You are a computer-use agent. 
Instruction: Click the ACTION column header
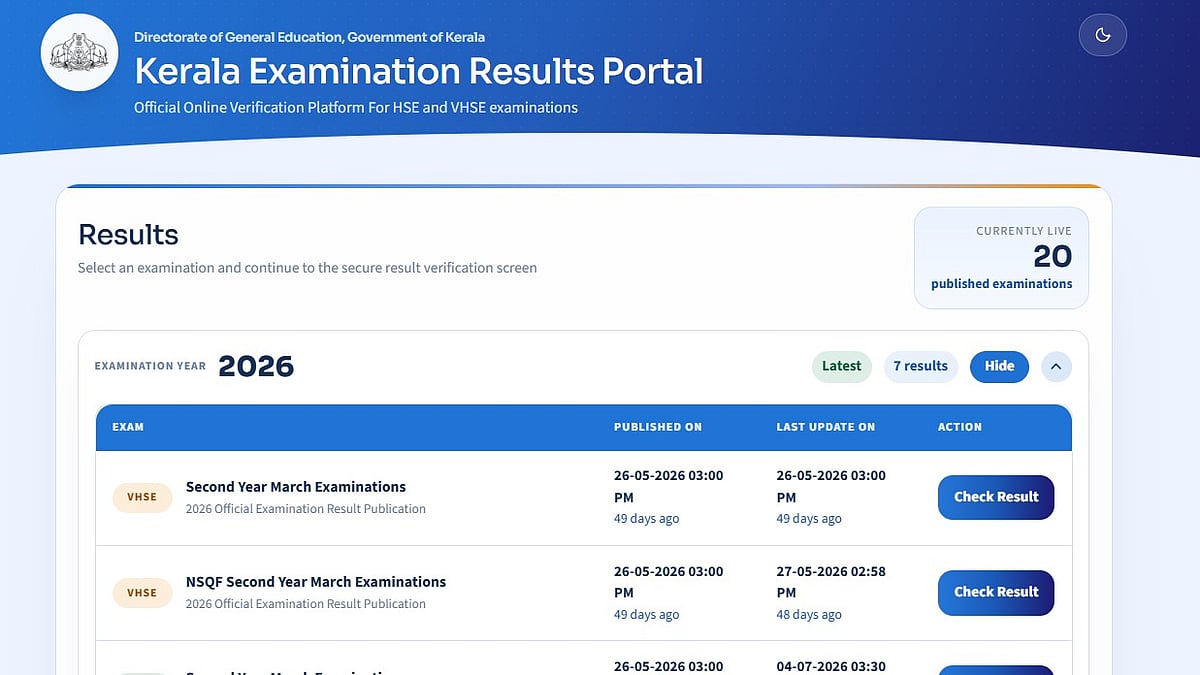click(960, 427)
